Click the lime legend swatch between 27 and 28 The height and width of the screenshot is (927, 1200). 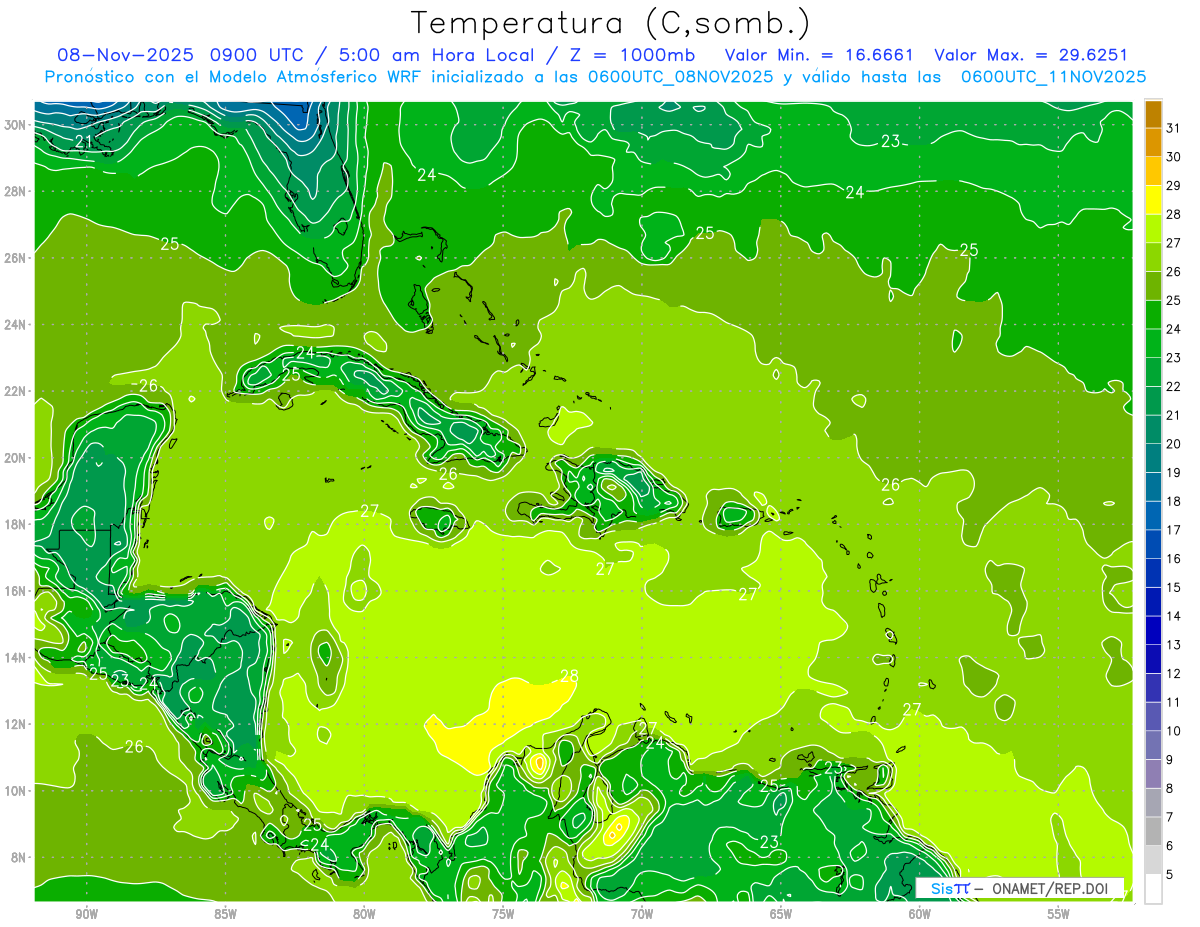1153,228
